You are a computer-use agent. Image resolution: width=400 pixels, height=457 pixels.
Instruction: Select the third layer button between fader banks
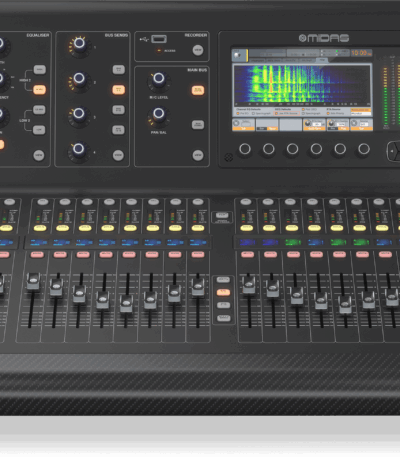click(x=223, y=305)
